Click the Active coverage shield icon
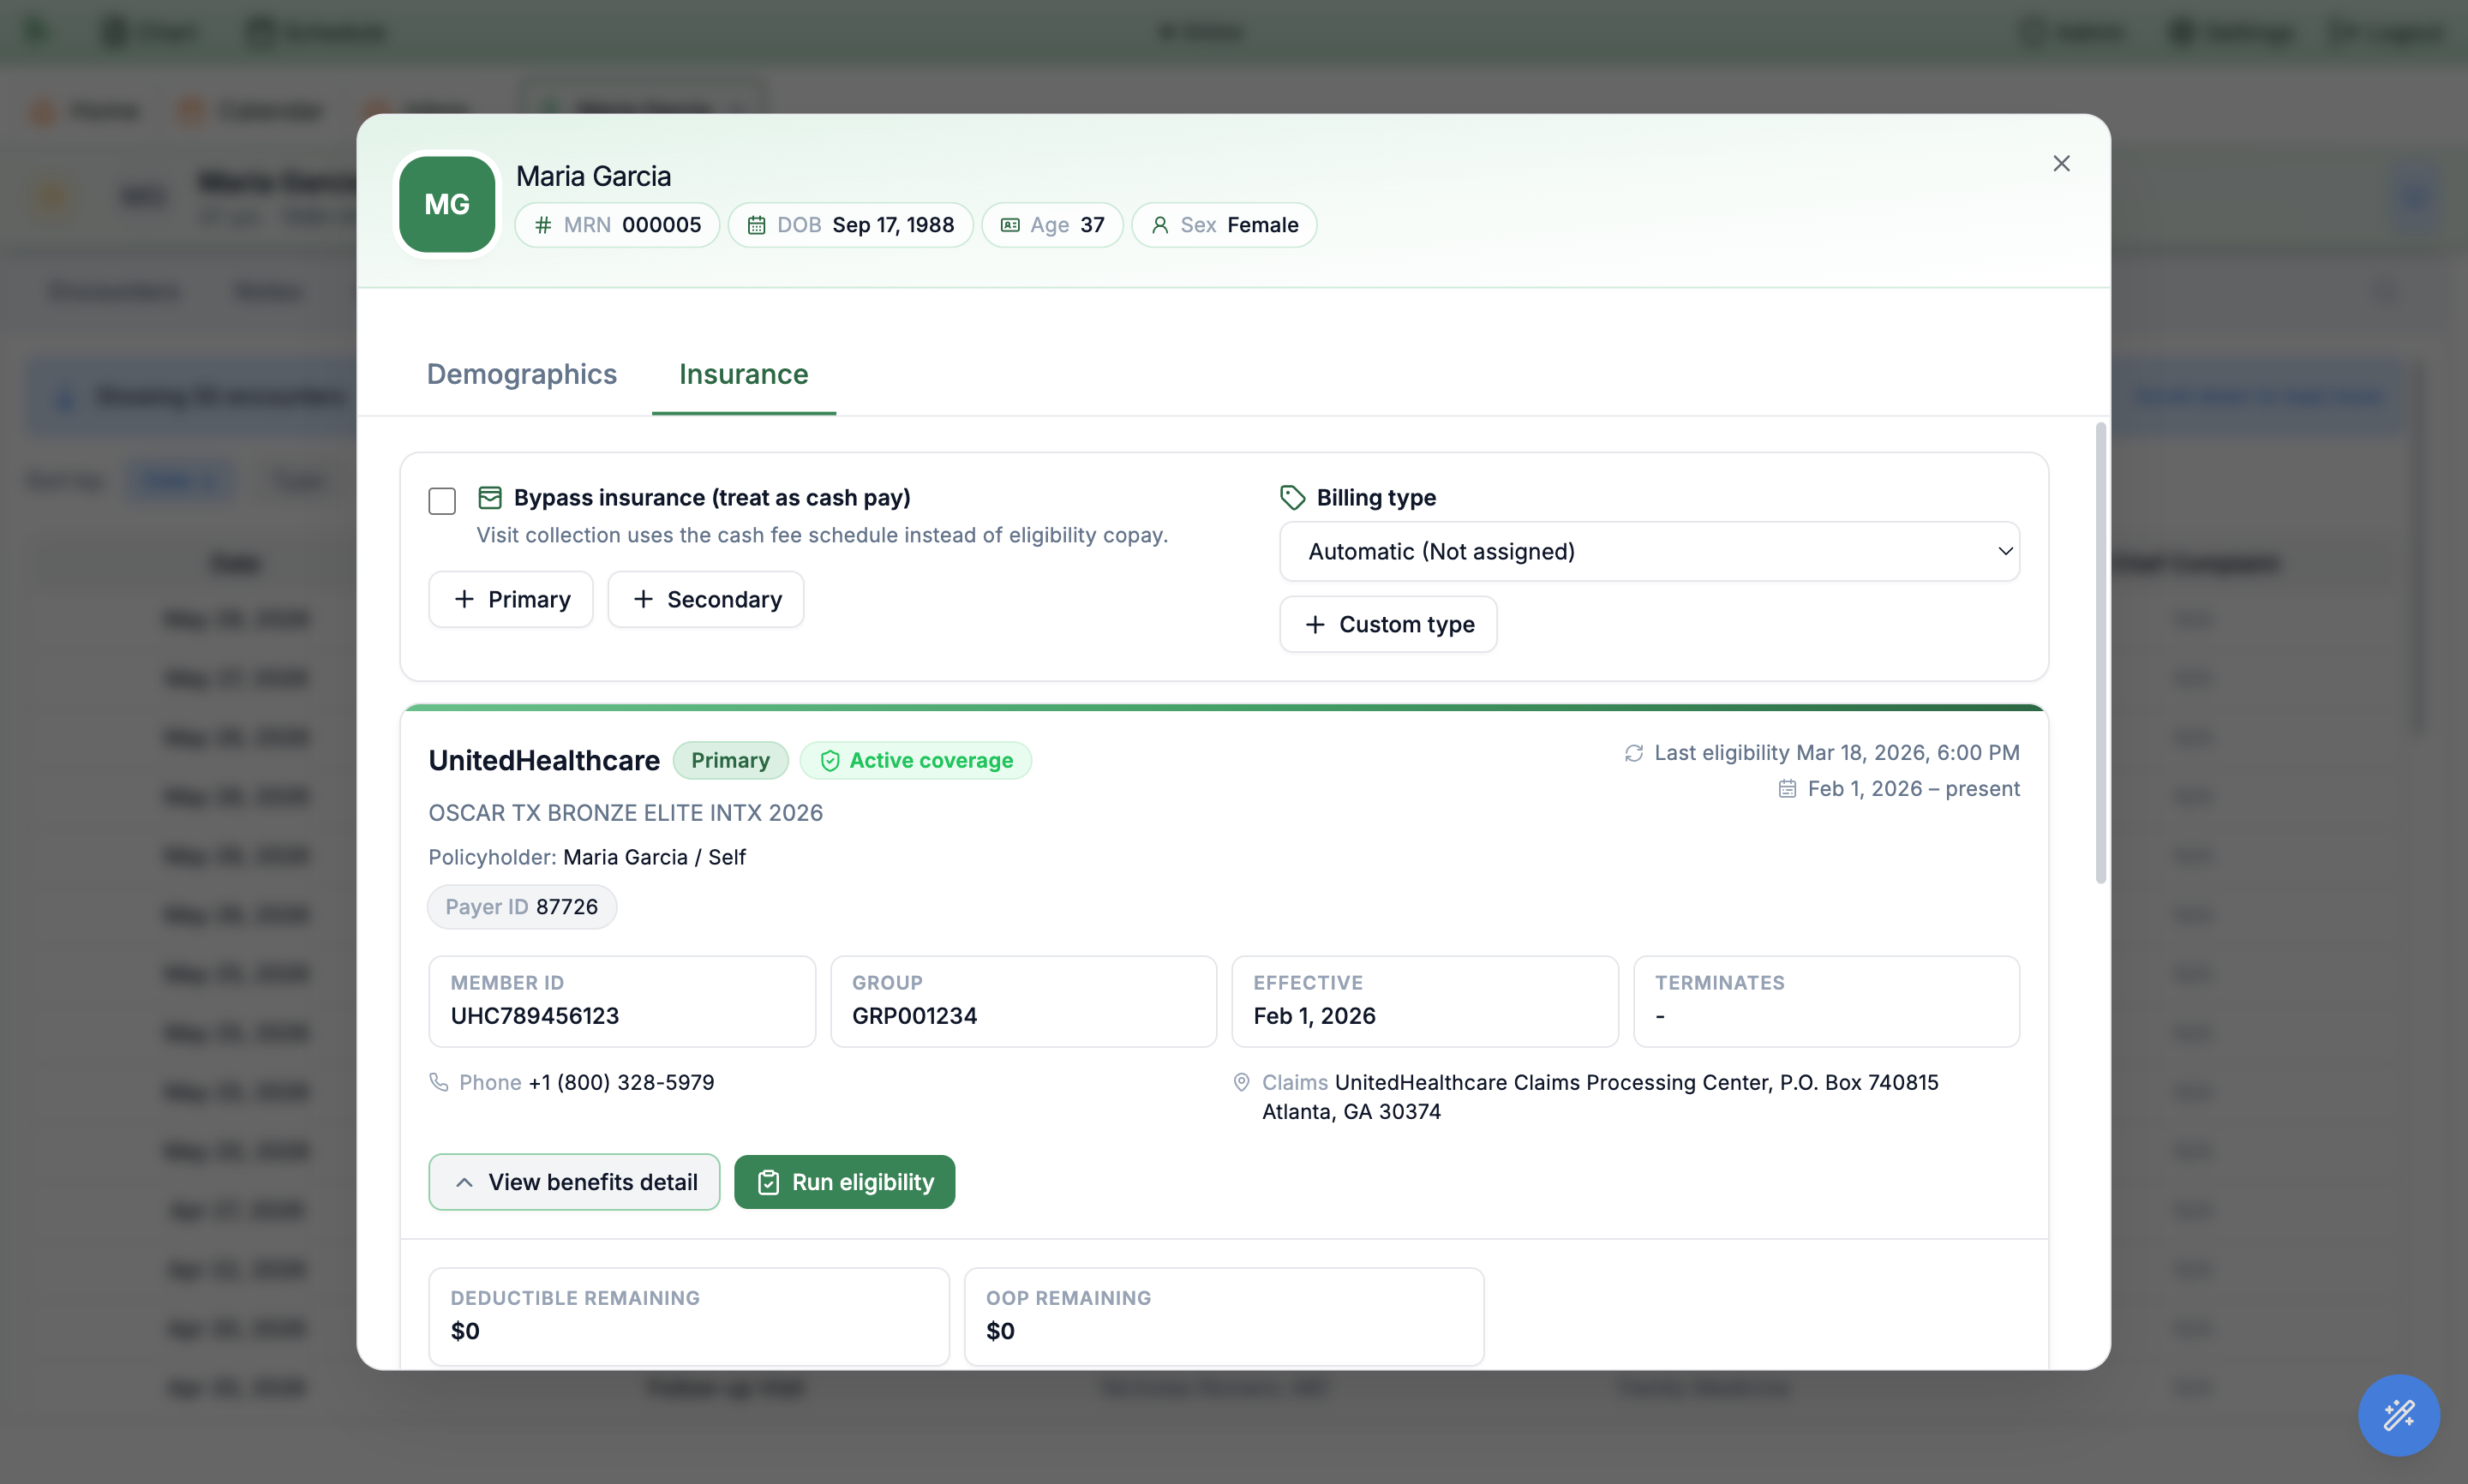The width and height of the screenshot is (2468, 1484). pyautogui.click(x=830, y=761)
